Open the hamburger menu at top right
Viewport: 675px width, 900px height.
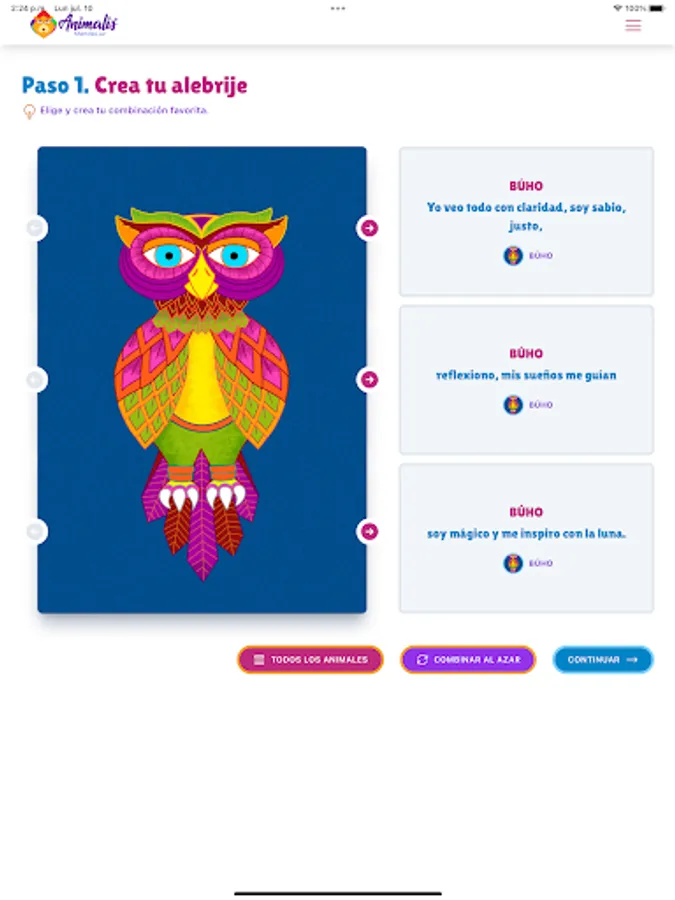[x=633, y=25]
